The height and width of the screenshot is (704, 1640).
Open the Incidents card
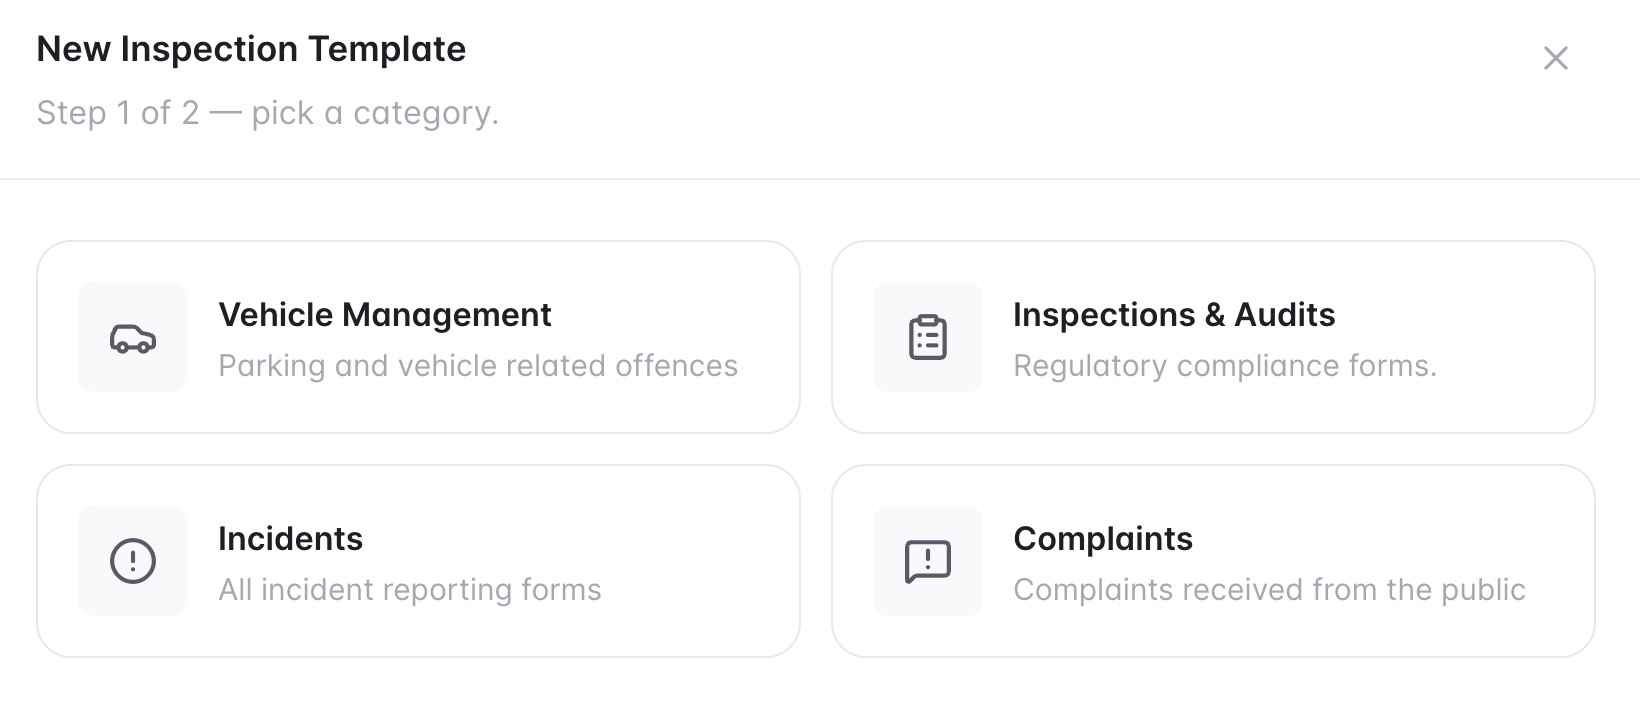tap(418, 561)
